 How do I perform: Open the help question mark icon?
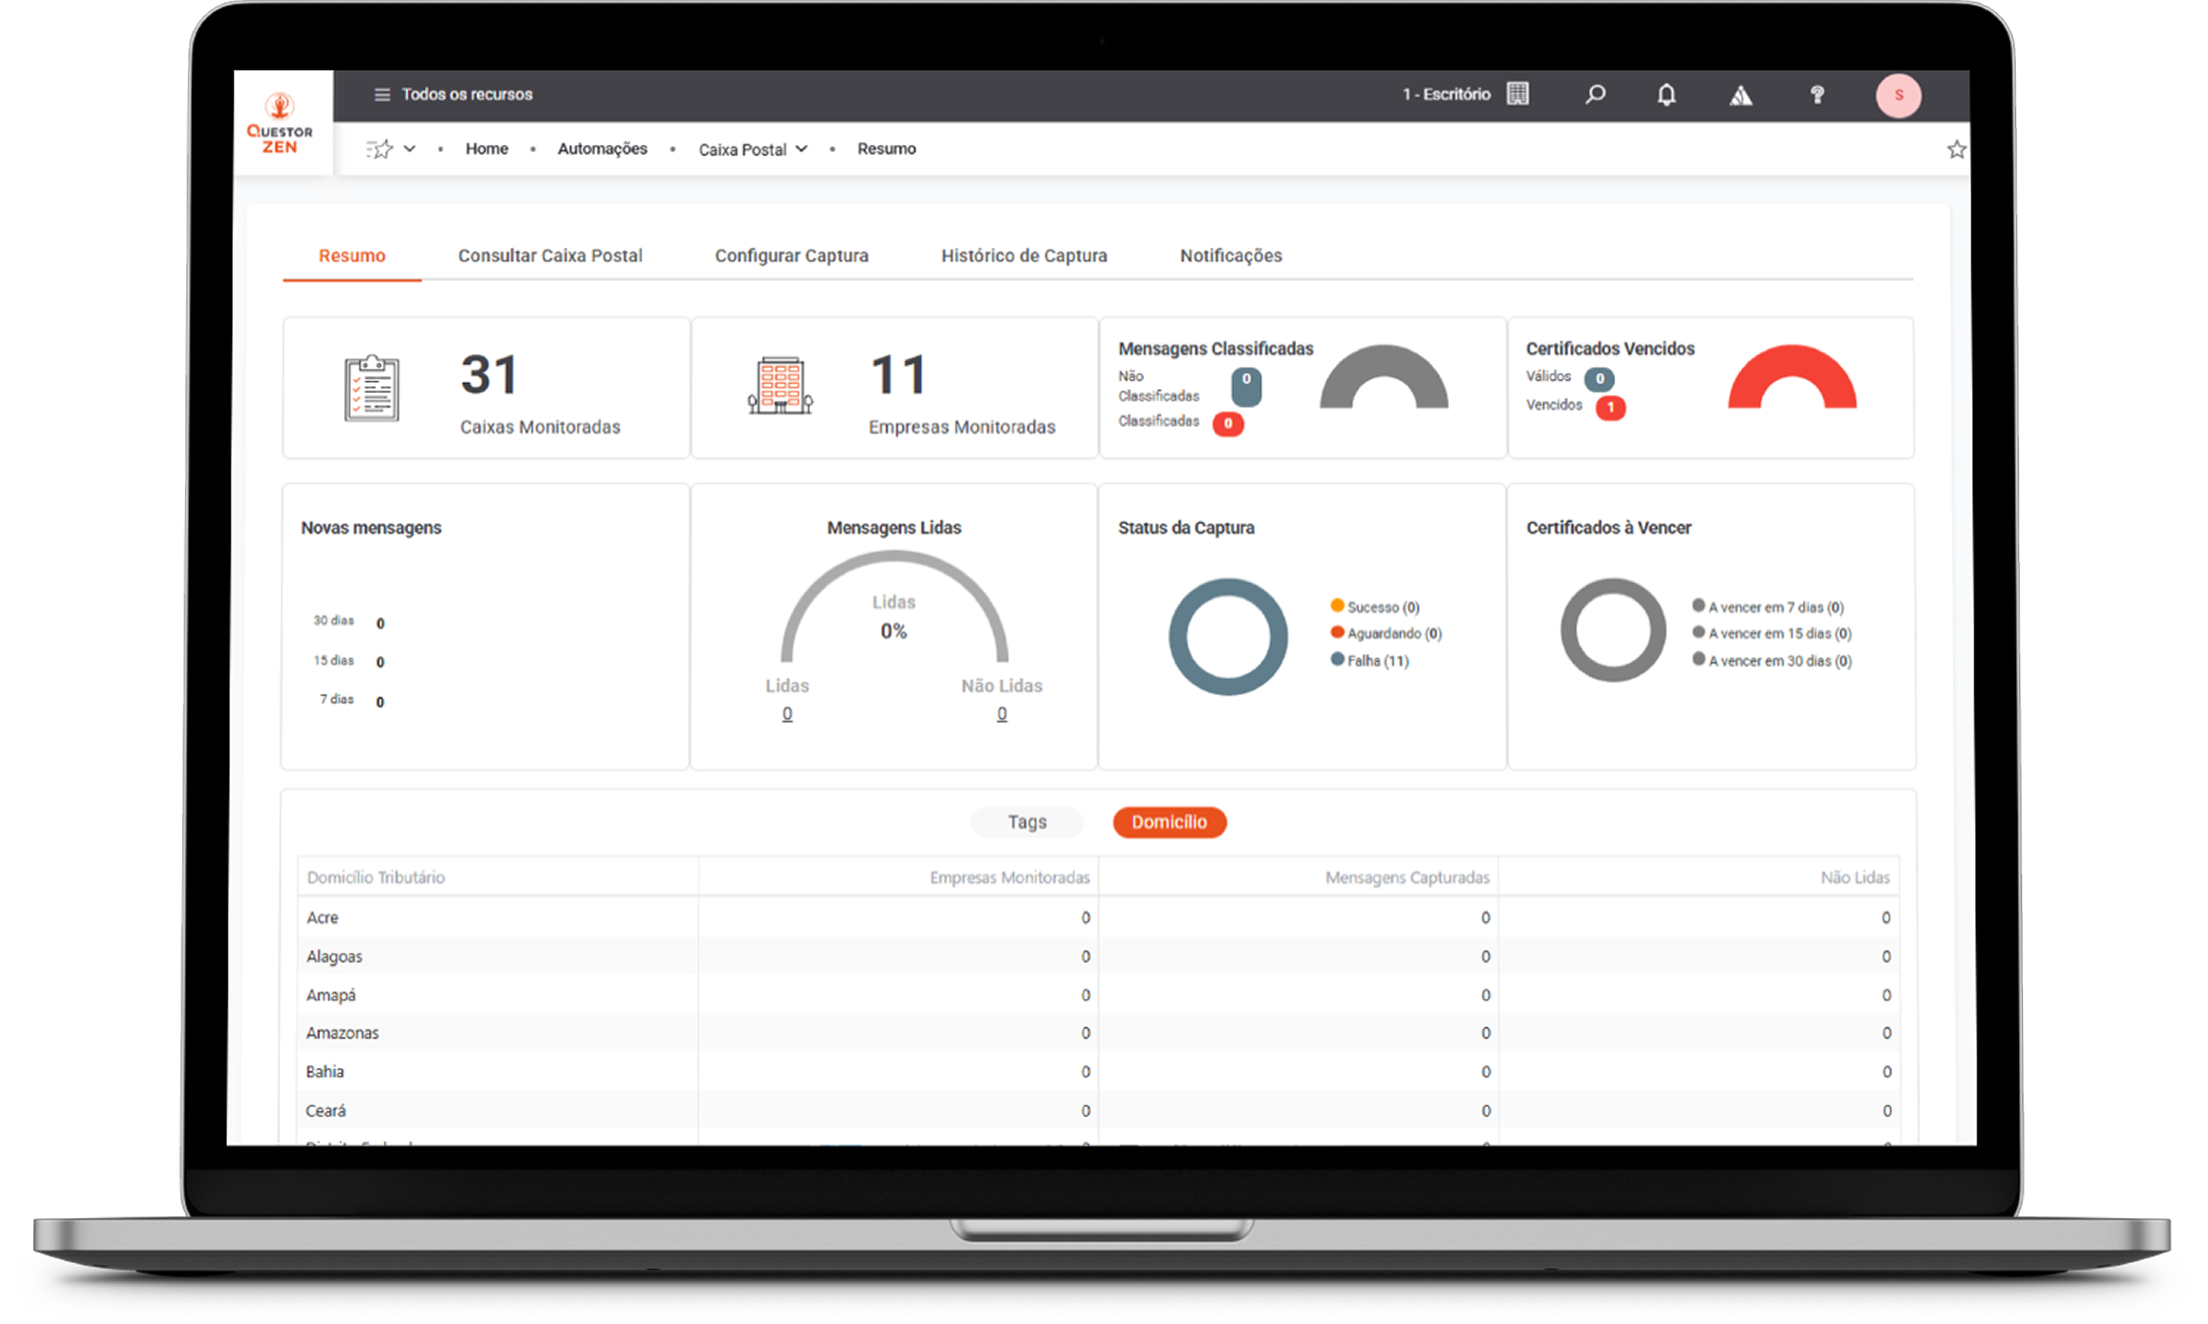tap(1817, 95)
